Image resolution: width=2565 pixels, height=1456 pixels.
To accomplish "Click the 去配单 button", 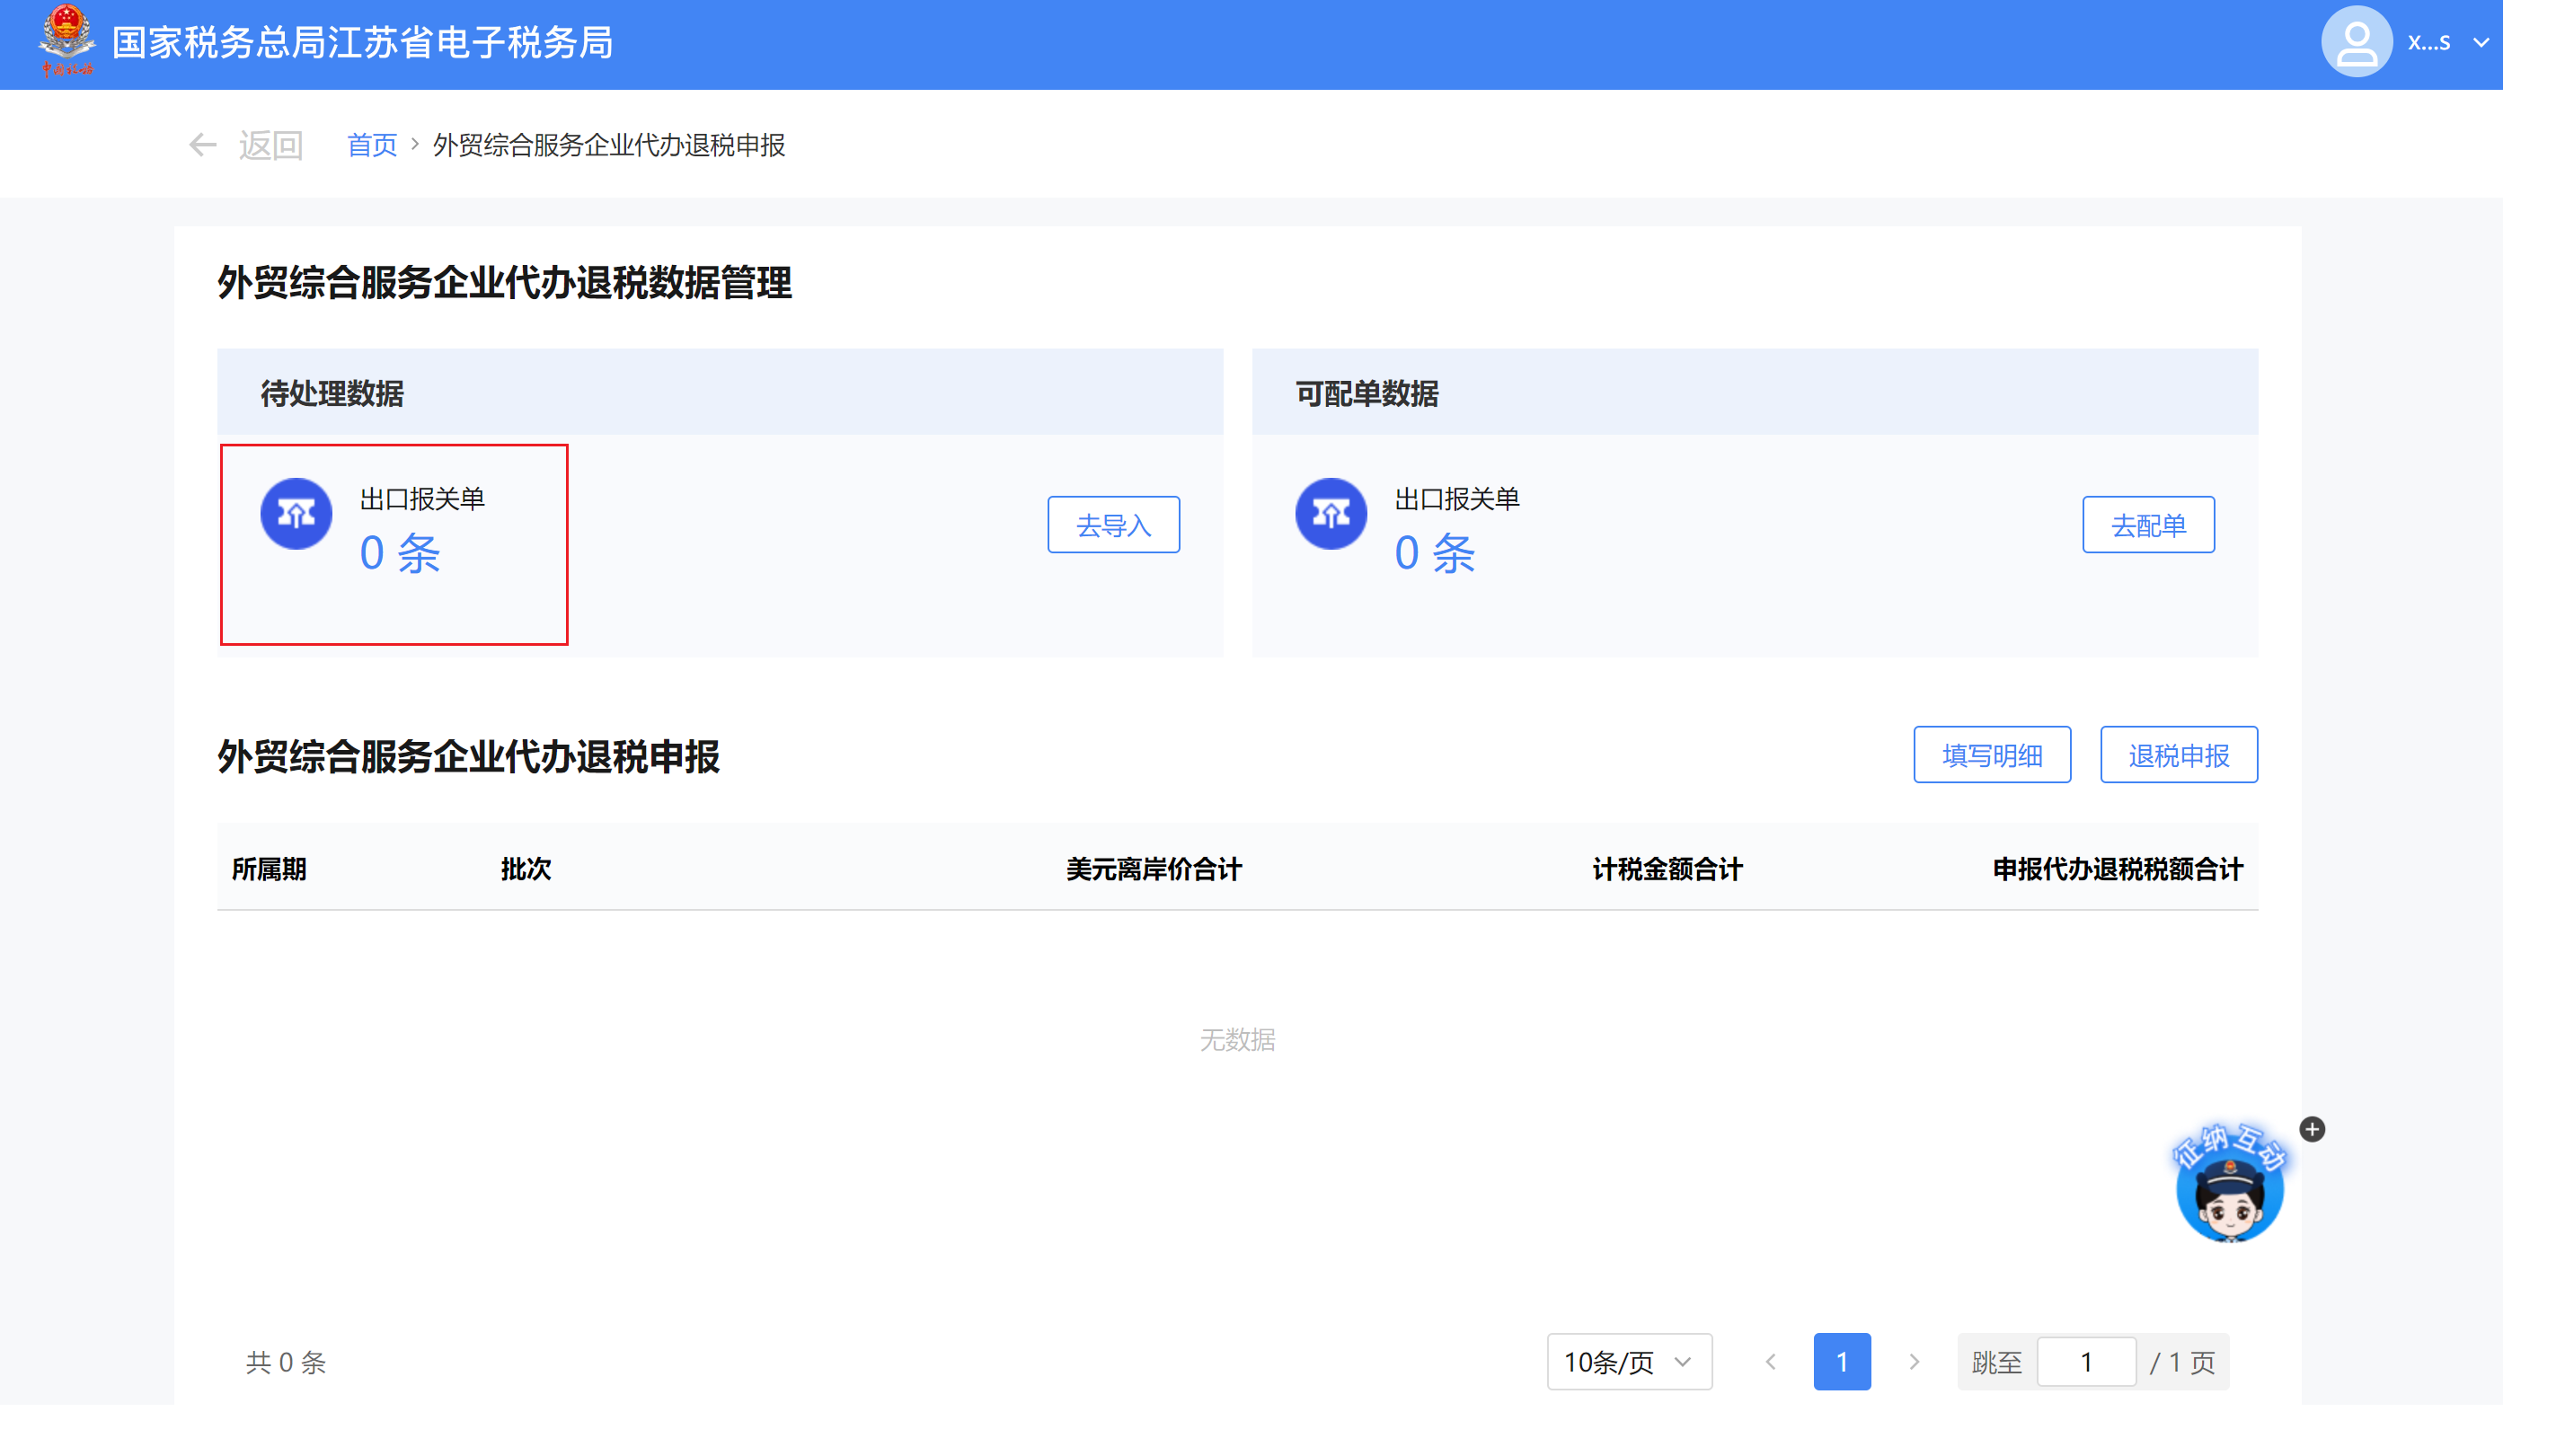I will [2147, 525].
